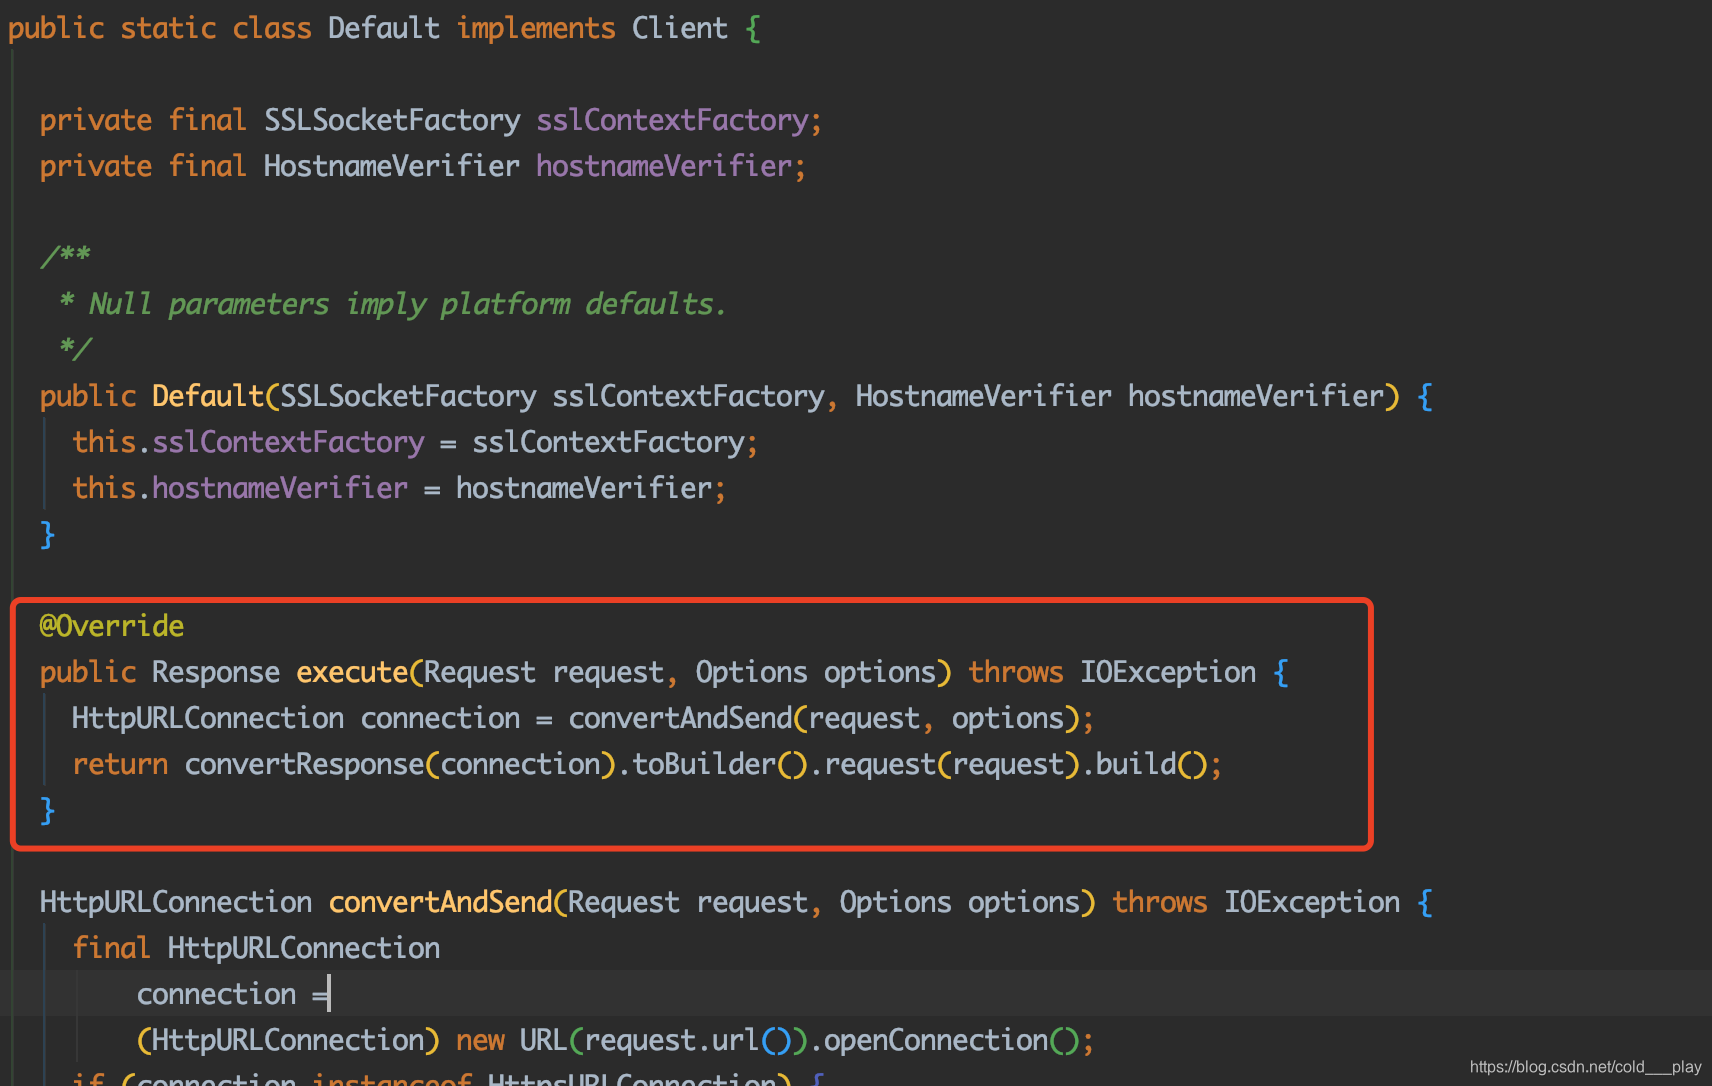This screenshot has height=1086, width=1712.
Task: Click the Client interface name
Action: [680, 28]
